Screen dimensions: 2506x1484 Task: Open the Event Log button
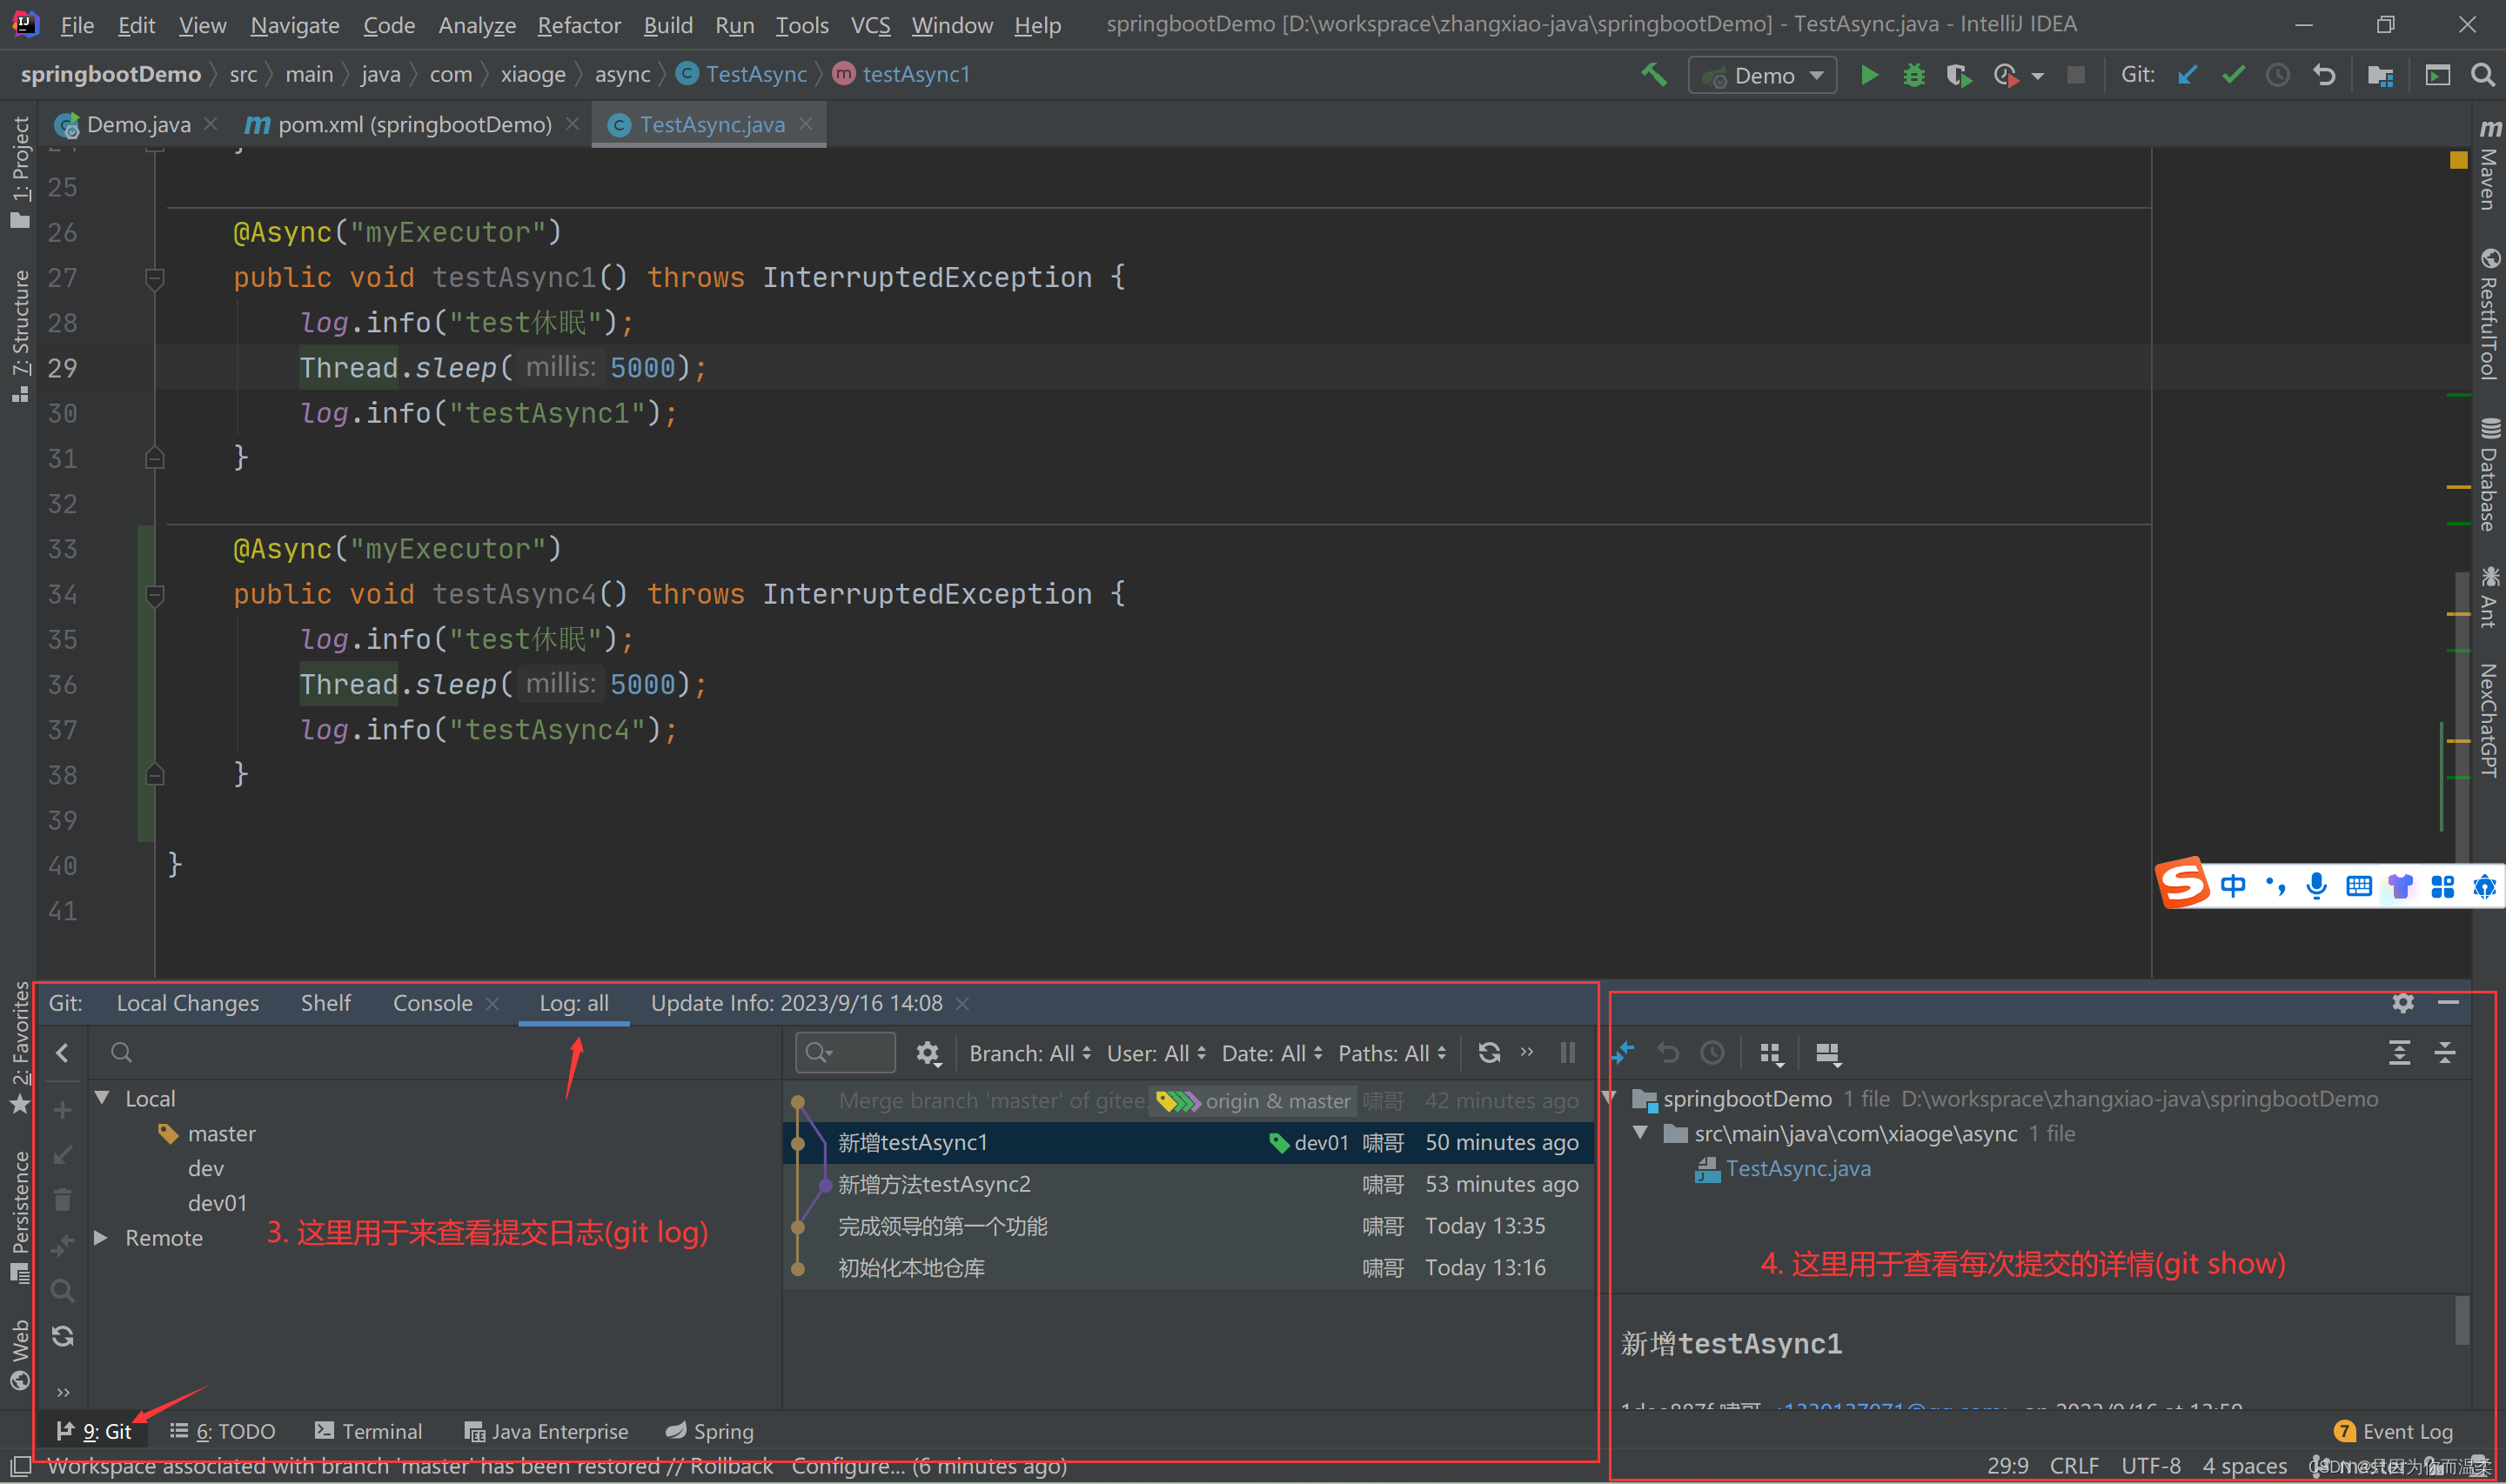point(2393,1431)
